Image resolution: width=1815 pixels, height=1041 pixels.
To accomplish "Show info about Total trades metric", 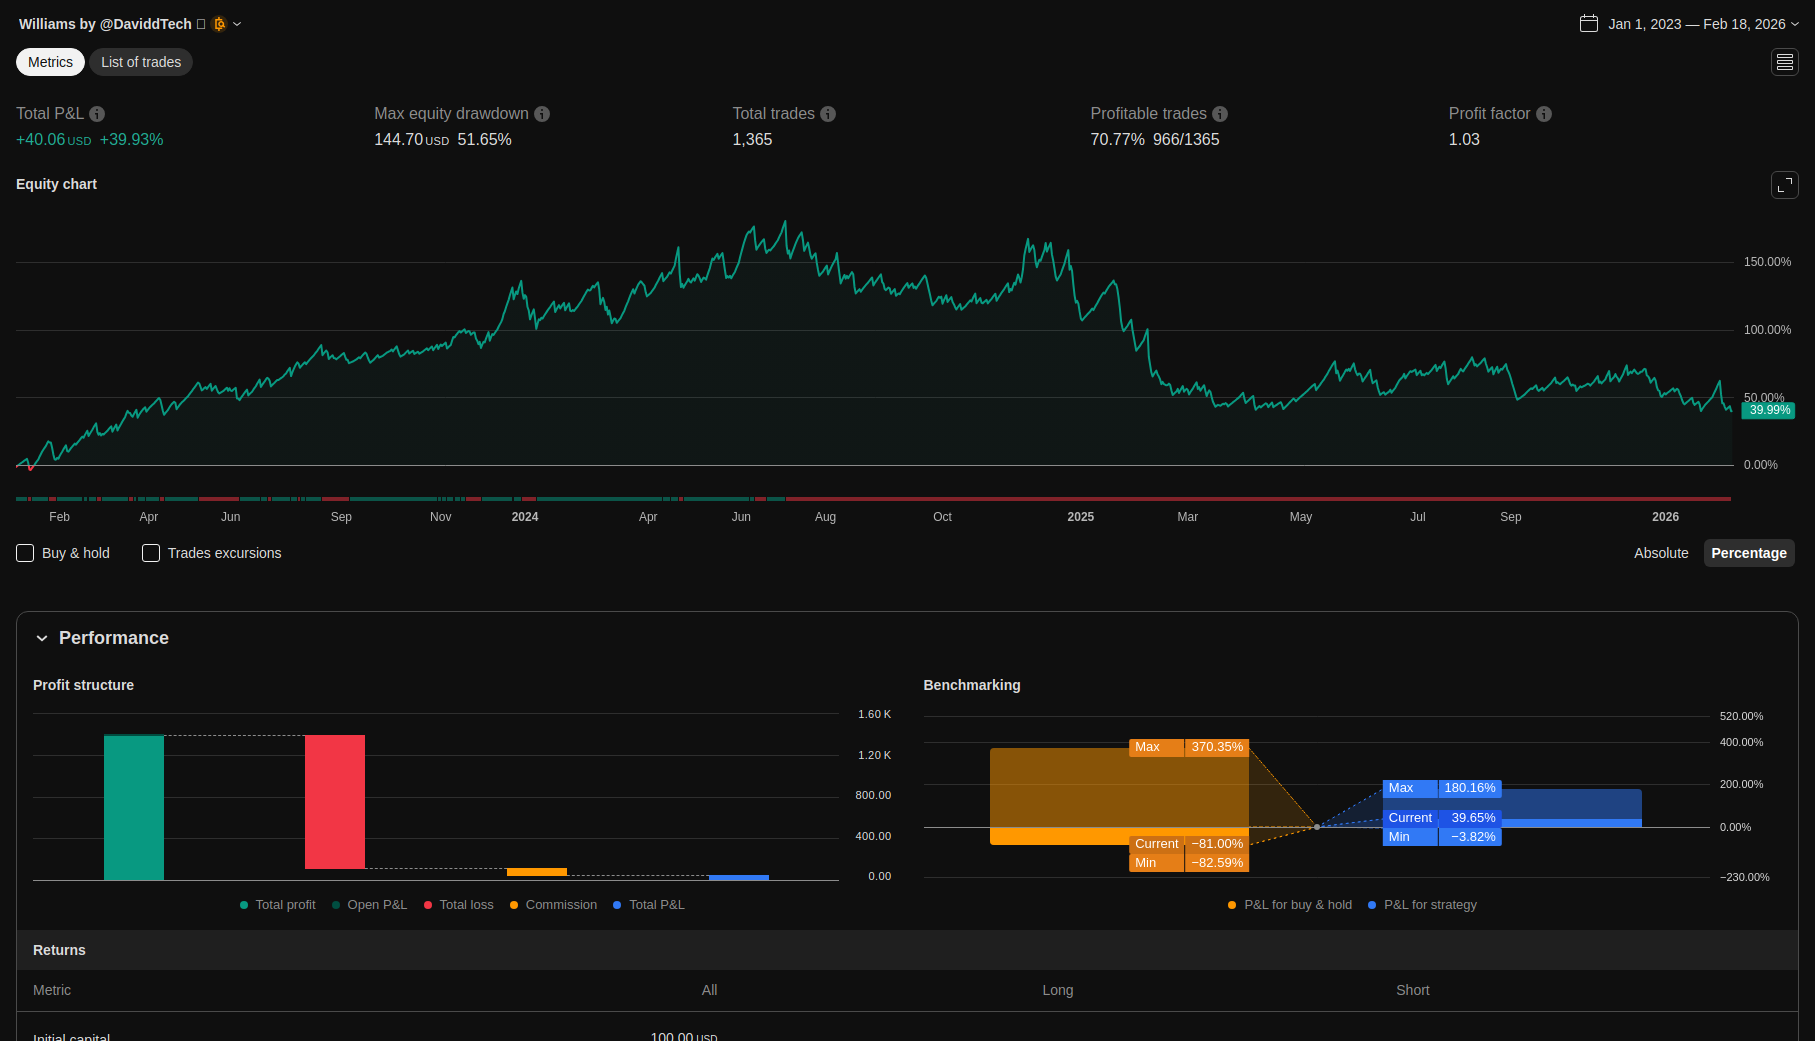I will tap(828, 114).
